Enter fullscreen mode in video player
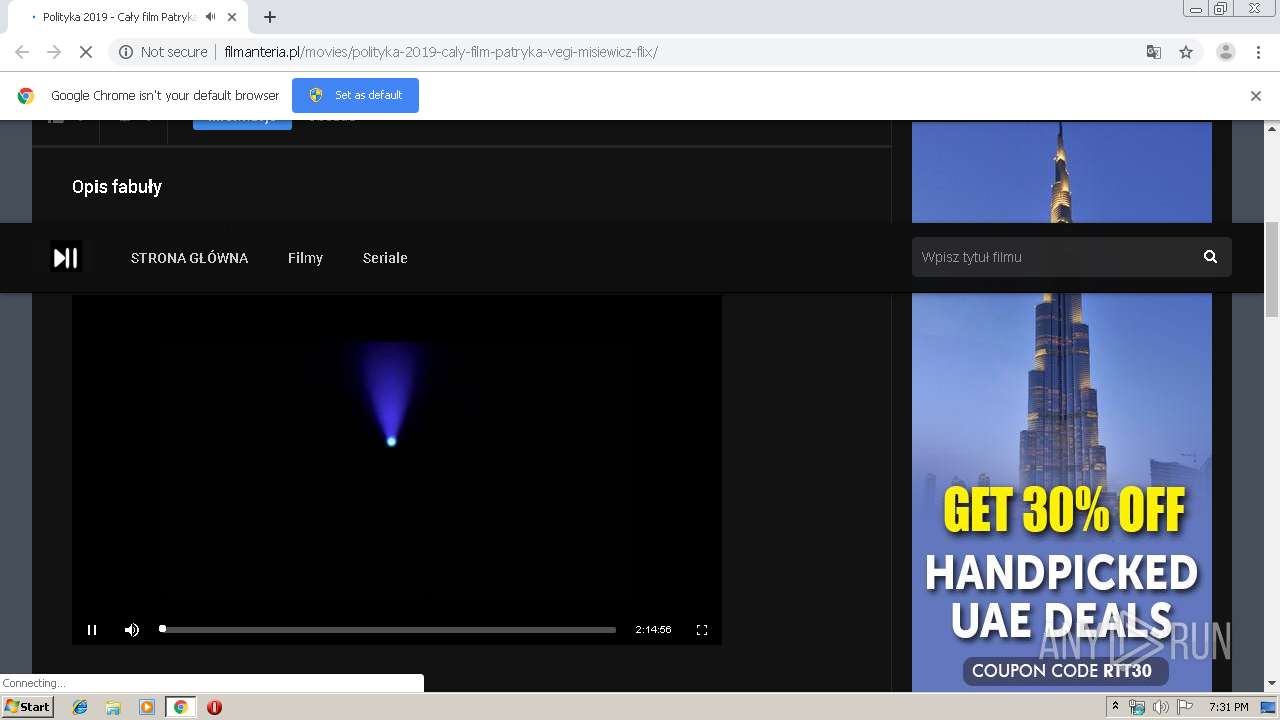Screen dimensions: 1280x720 702,630
